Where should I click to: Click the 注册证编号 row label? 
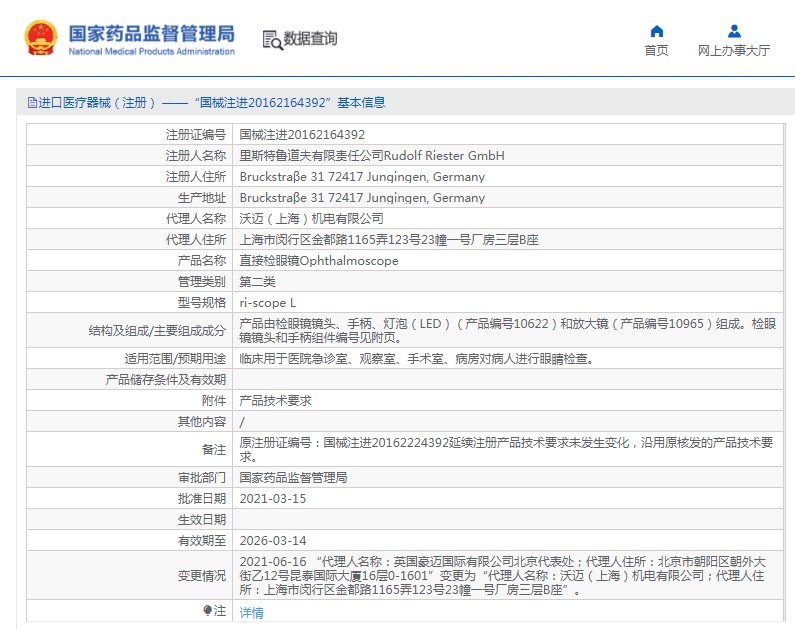pyautogui.click(x=196, y=135)
